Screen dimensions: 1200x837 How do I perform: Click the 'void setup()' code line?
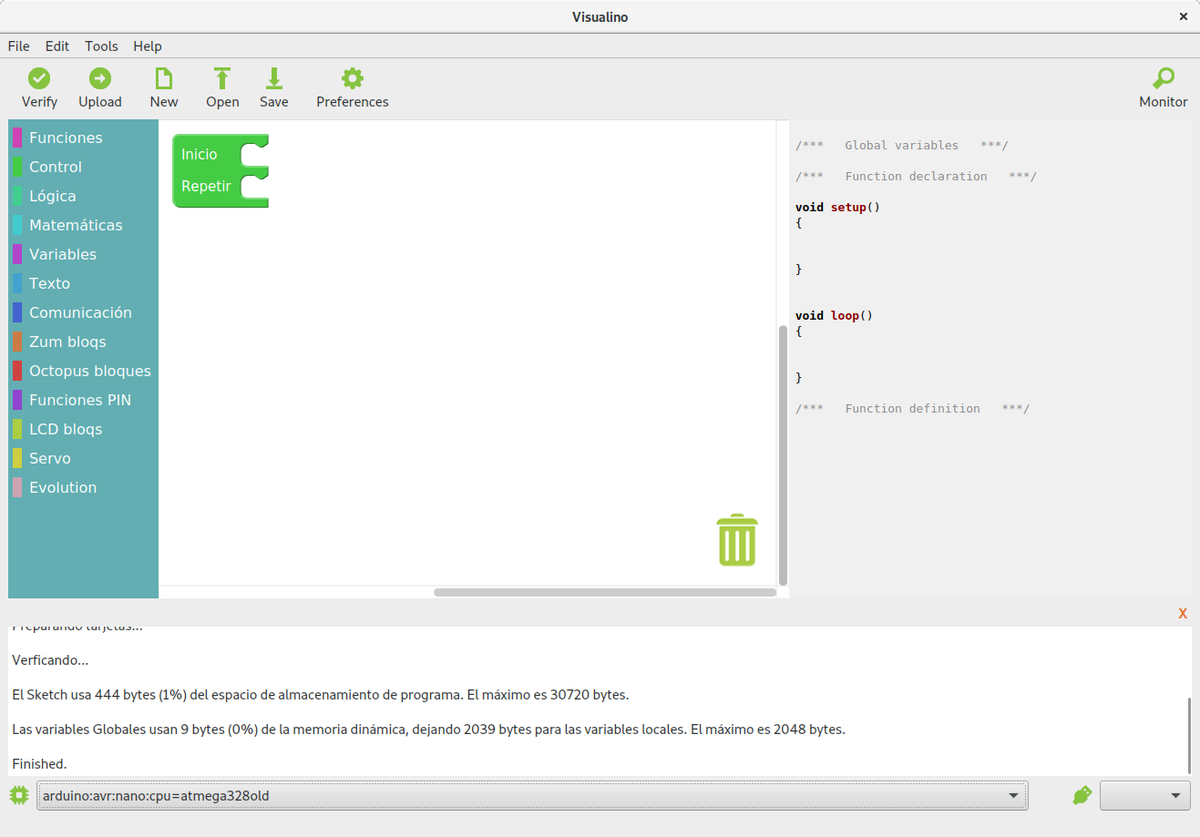pos(837,207)
